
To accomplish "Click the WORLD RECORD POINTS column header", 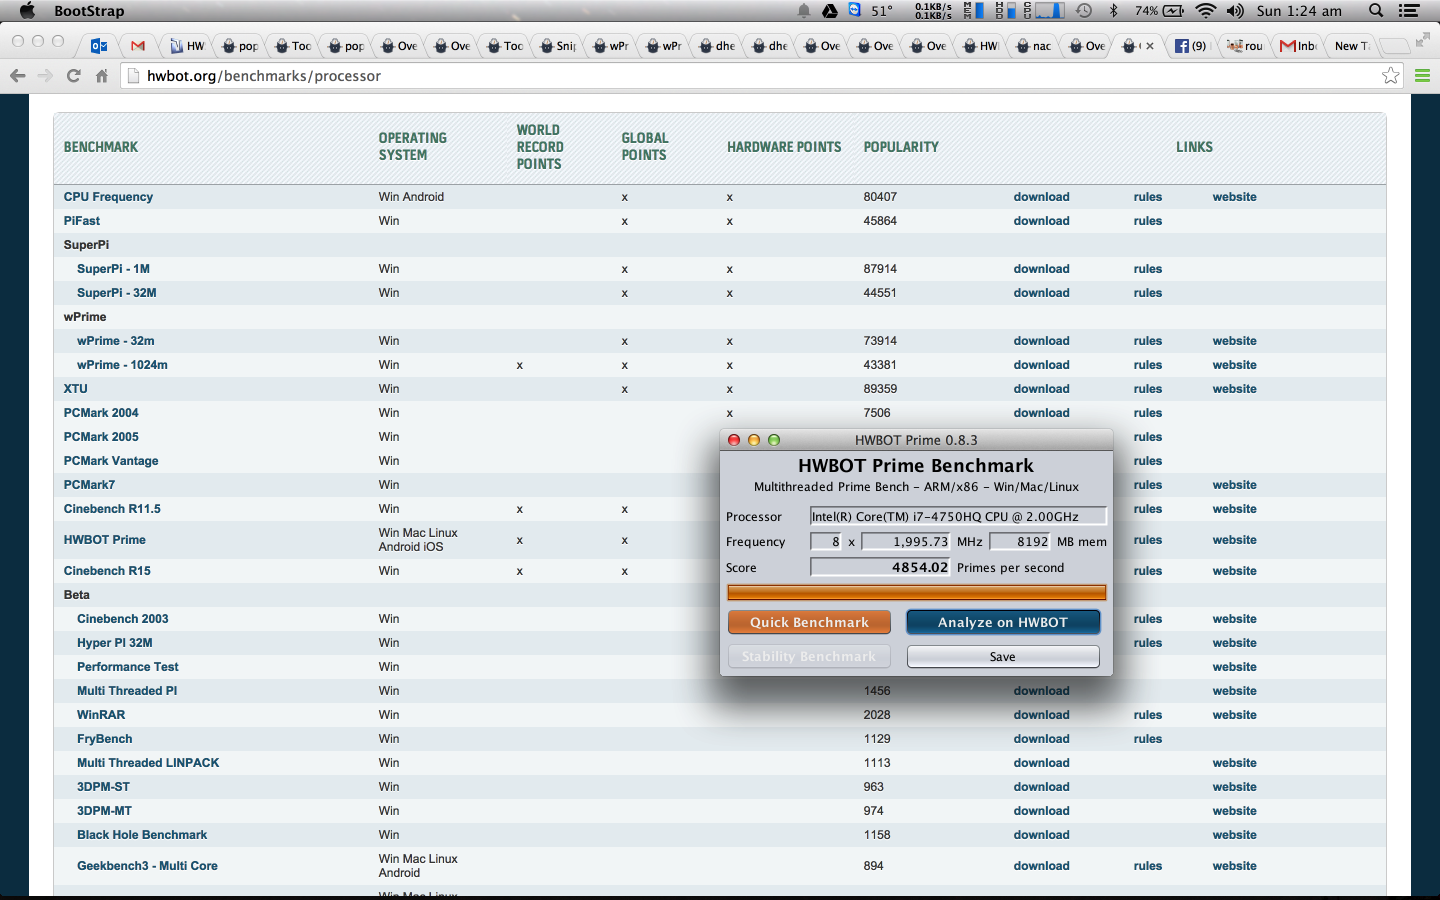I will 540,147.
